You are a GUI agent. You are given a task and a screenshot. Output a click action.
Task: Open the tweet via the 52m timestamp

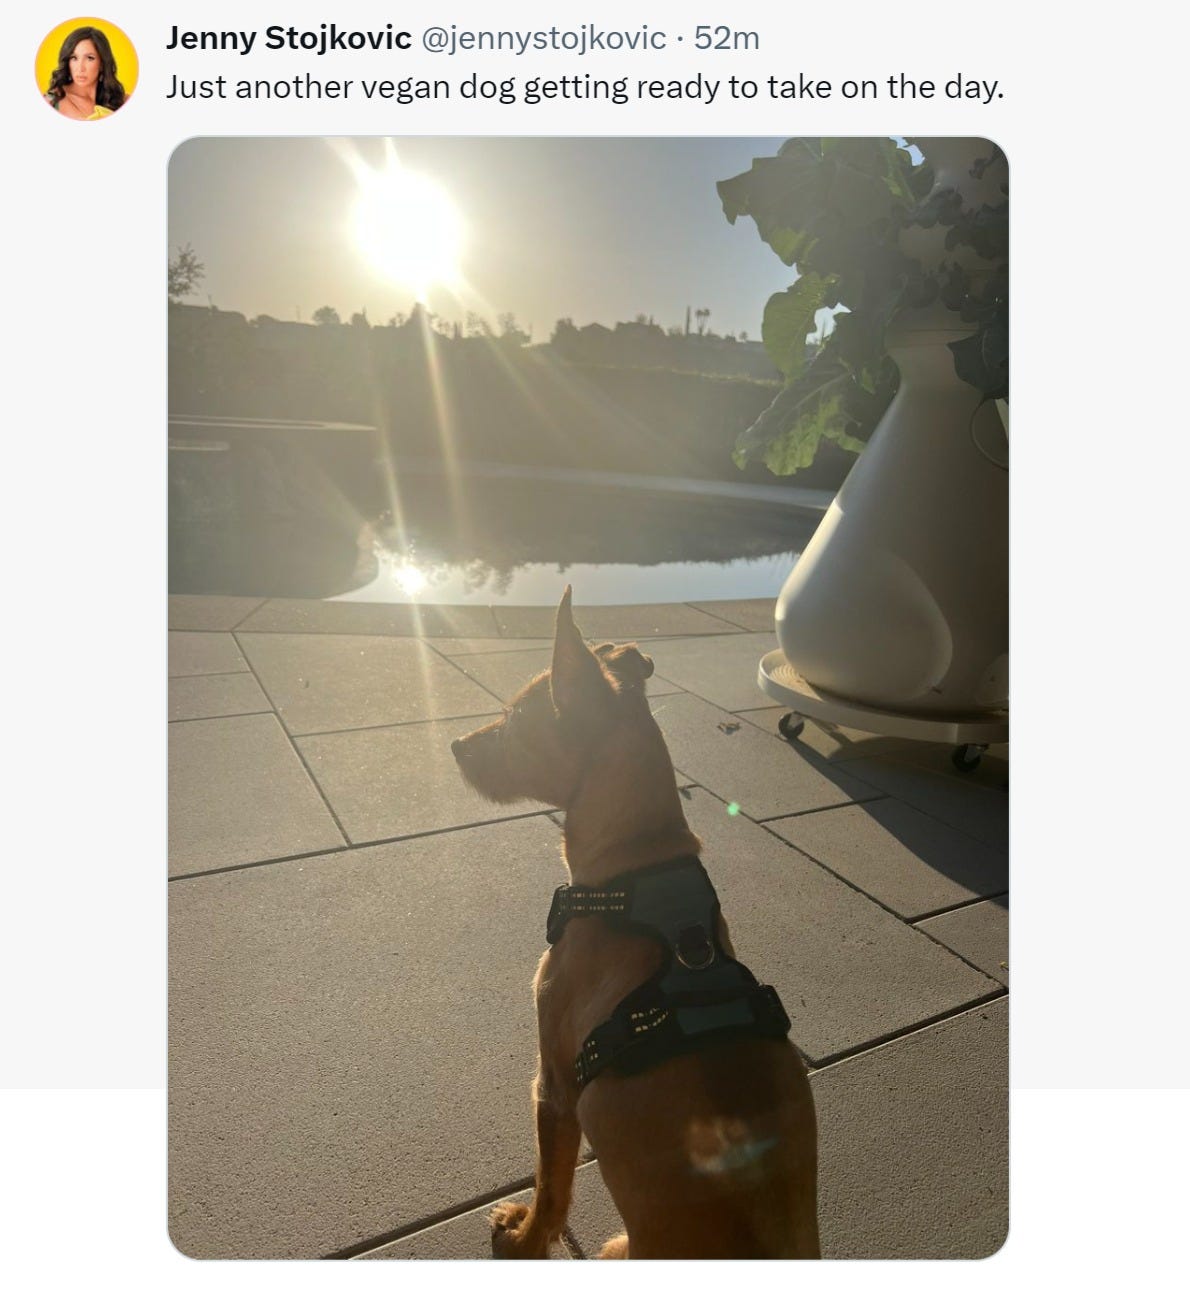click(727, 38)
